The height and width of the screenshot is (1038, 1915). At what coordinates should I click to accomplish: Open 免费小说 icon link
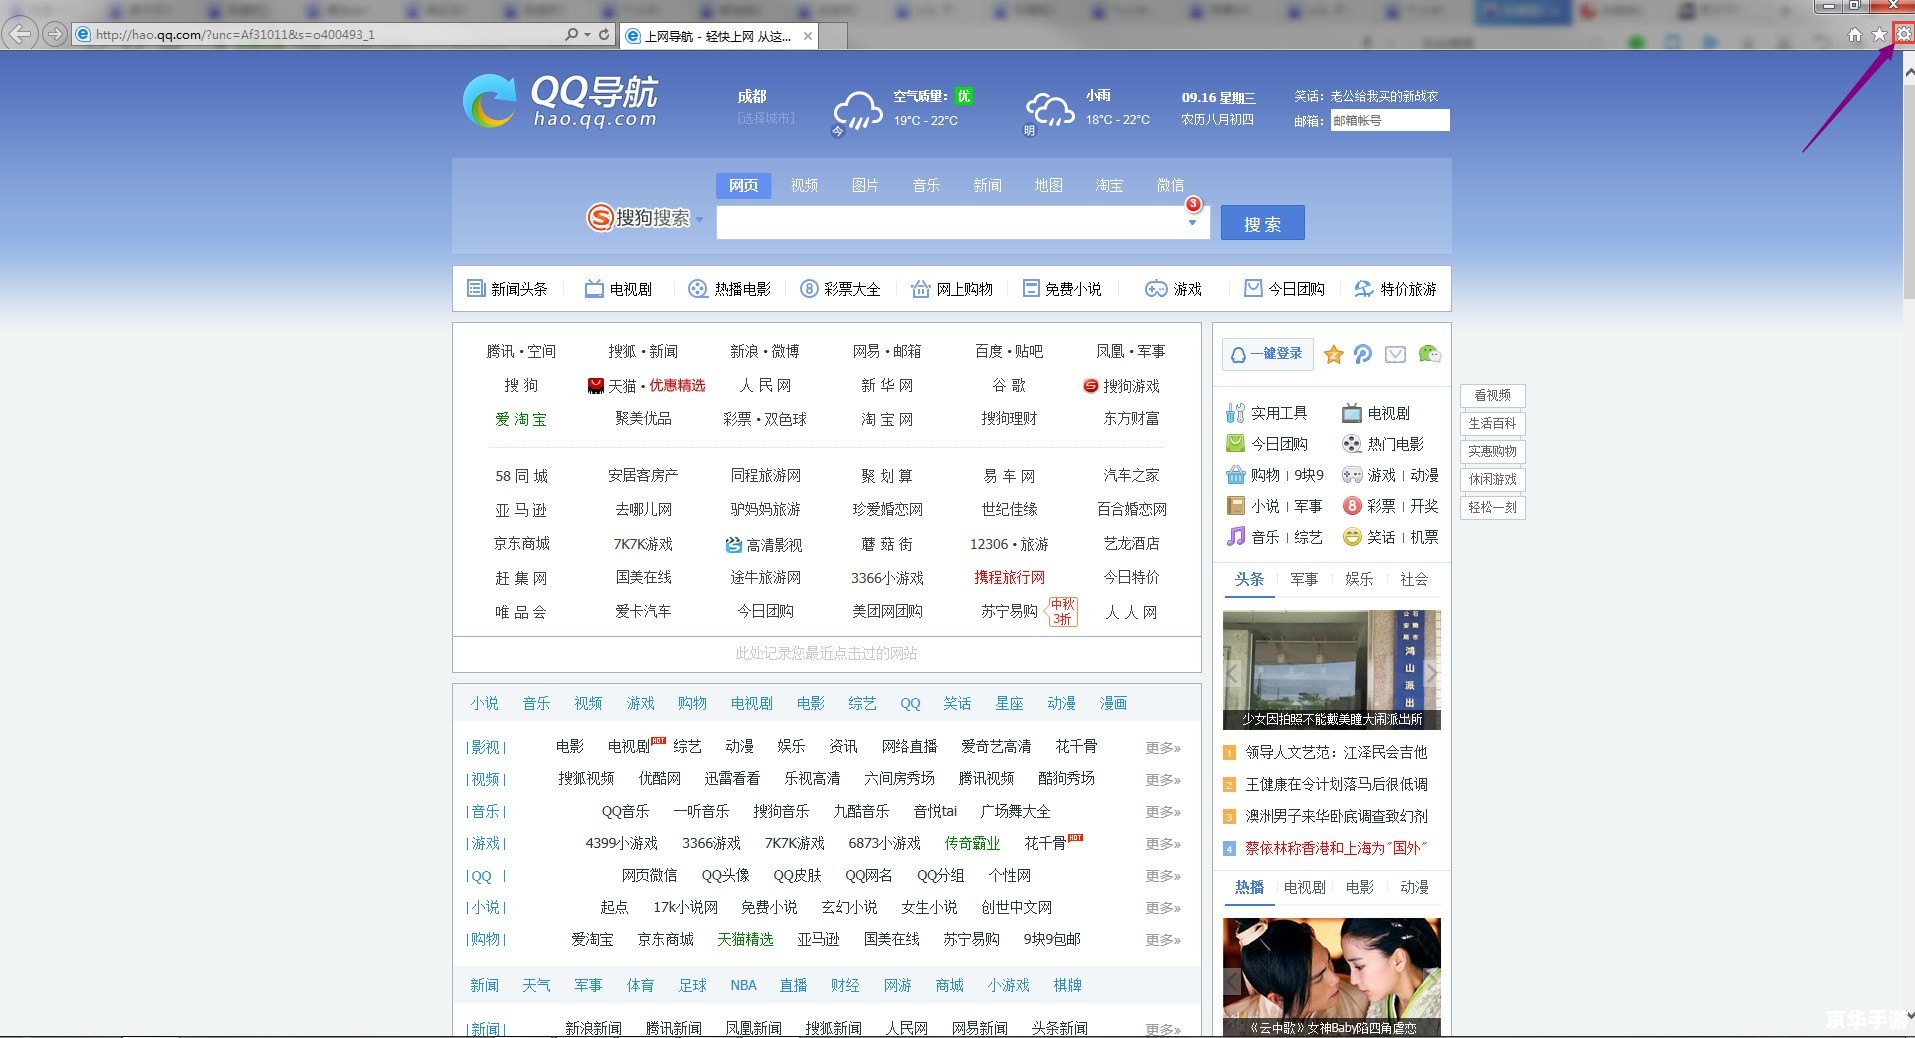click(x=1062, y=289)
